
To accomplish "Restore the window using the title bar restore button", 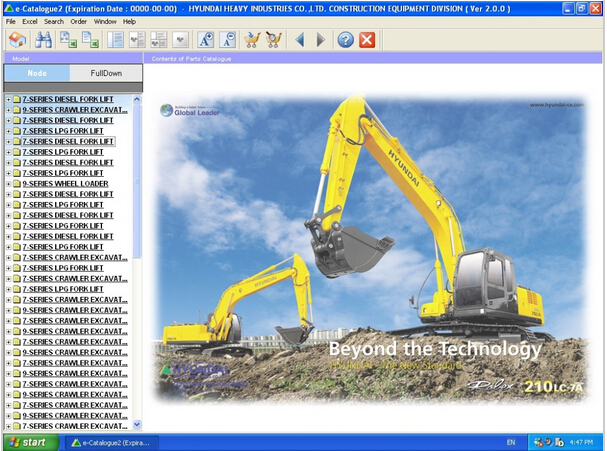I will (581, 9).
